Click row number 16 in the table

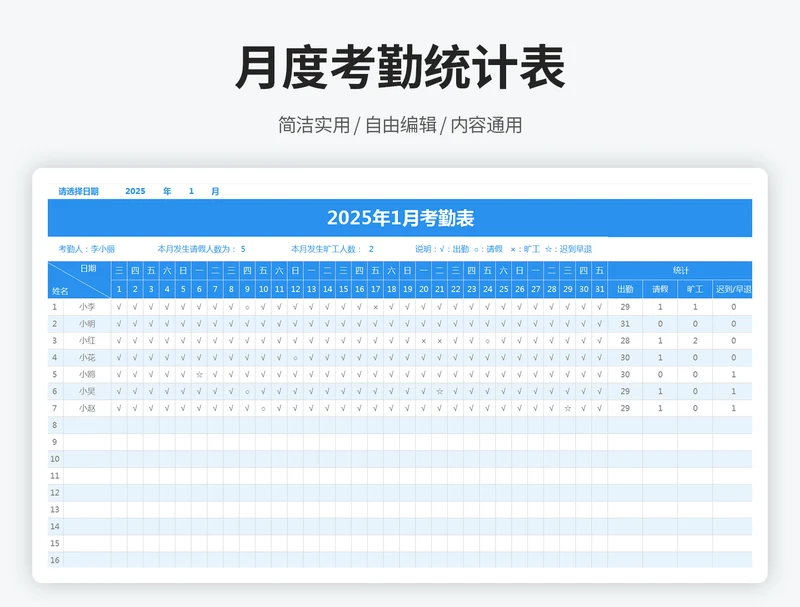coord(55,560)
